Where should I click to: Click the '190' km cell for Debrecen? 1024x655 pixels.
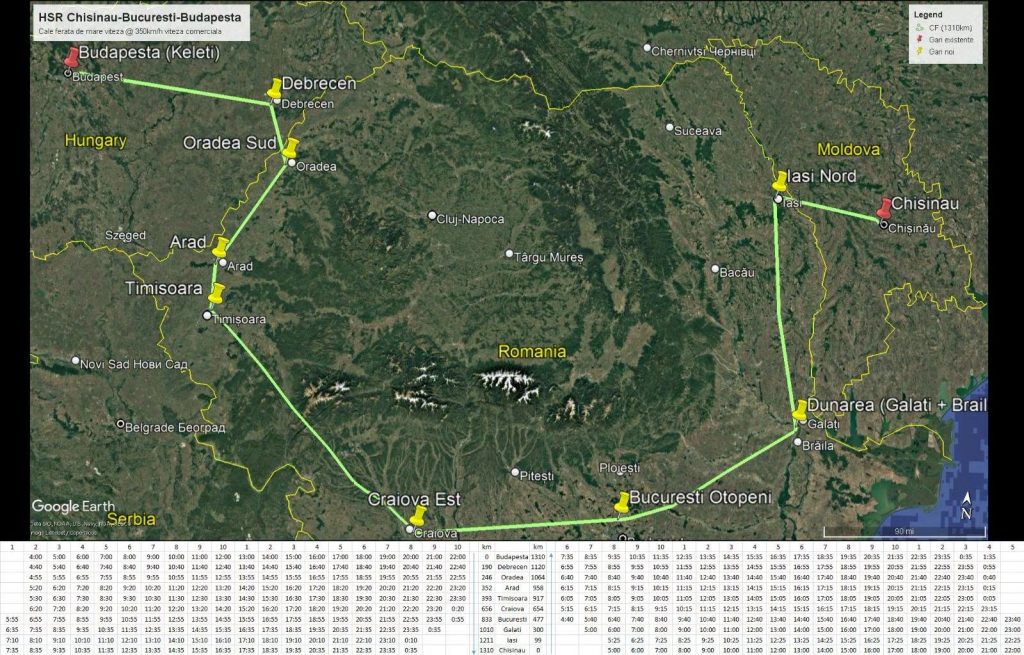486,567
